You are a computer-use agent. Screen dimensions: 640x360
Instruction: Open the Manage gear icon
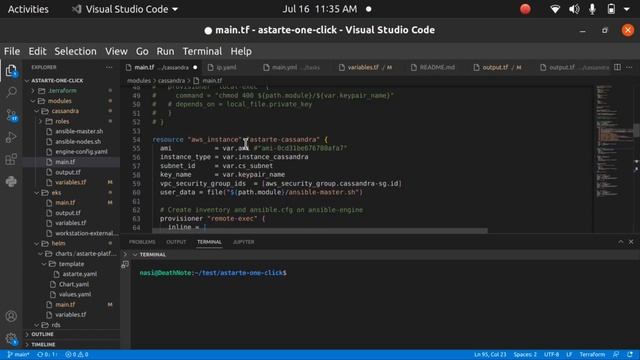point(11,338)
